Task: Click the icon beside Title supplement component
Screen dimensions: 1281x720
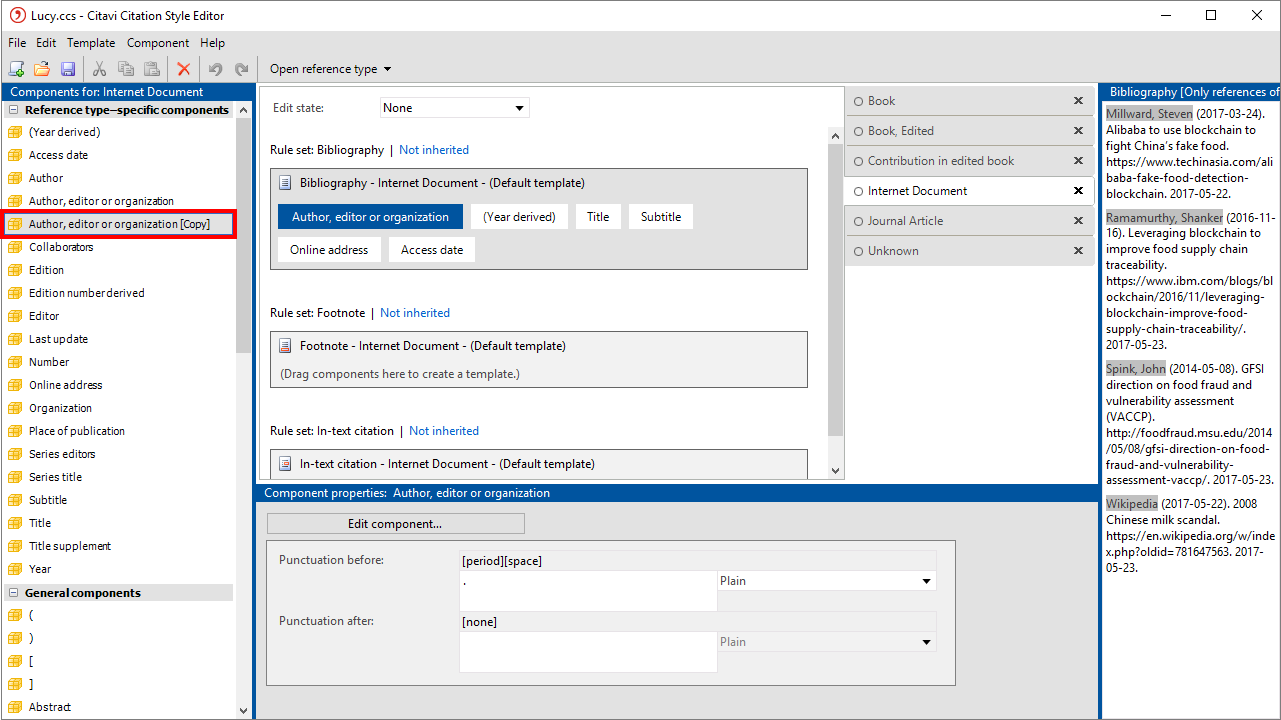Action: [x=14, y=546]
